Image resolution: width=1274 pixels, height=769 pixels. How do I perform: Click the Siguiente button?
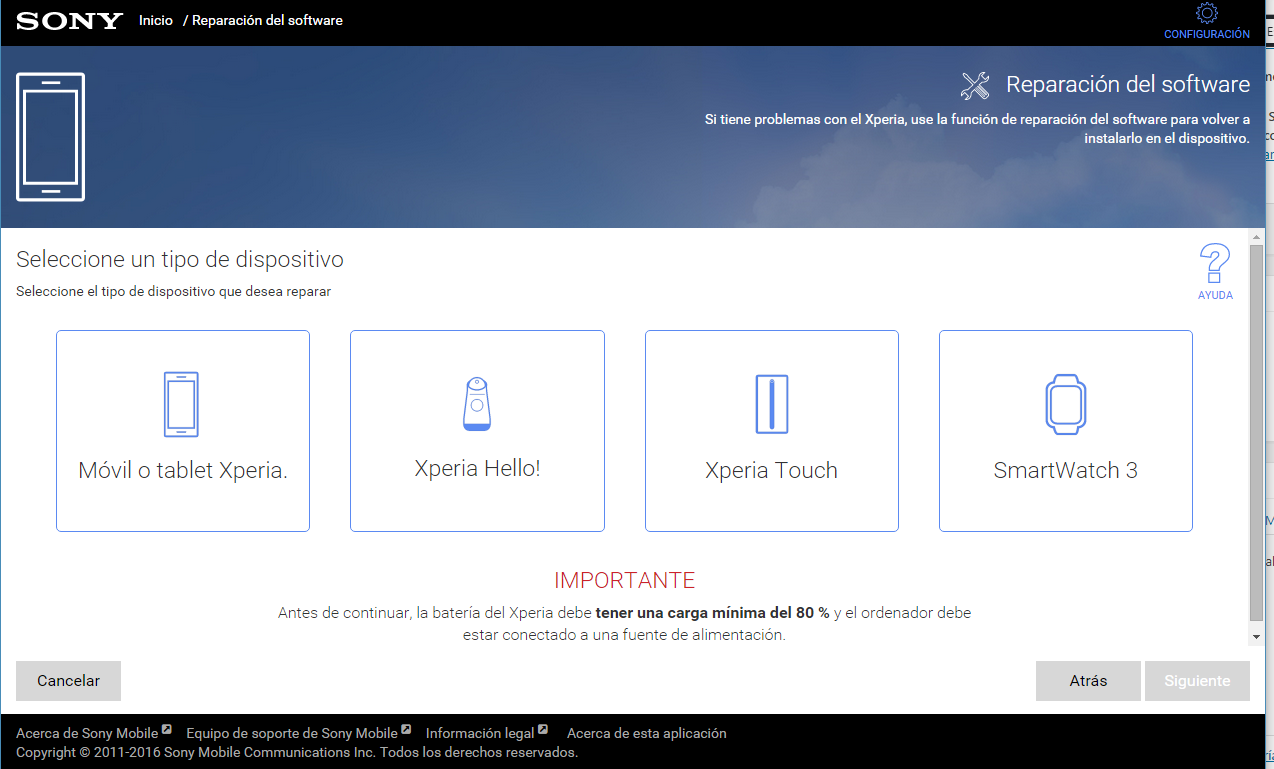(1196, 681)
